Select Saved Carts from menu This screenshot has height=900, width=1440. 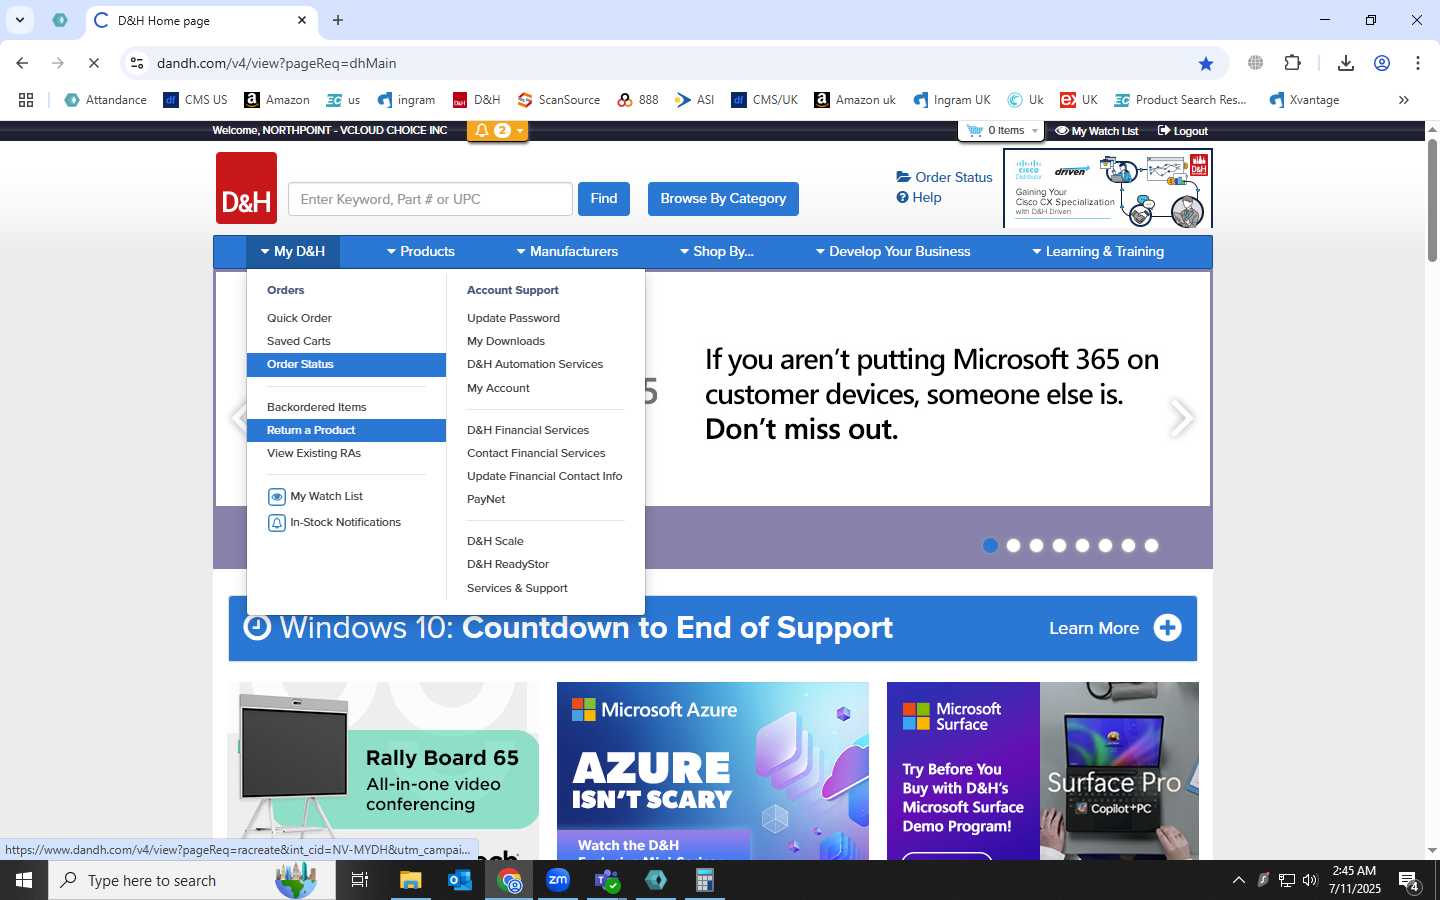pyautogui.click(x=298, y=341)
